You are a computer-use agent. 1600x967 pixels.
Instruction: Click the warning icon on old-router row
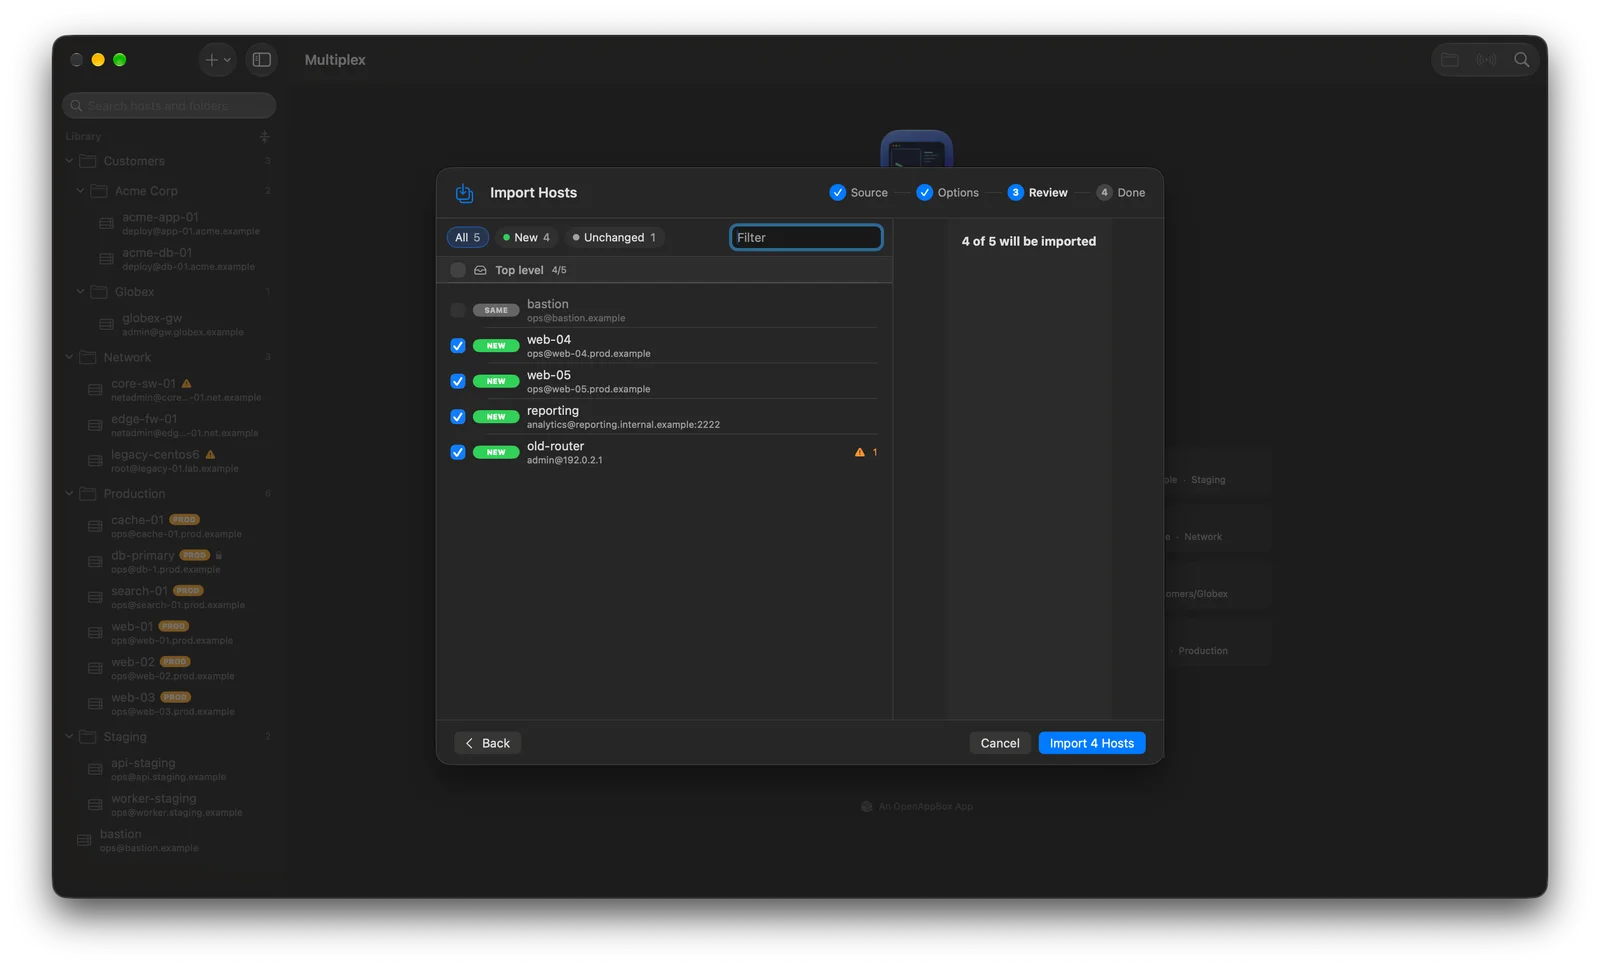click(859, 453)
